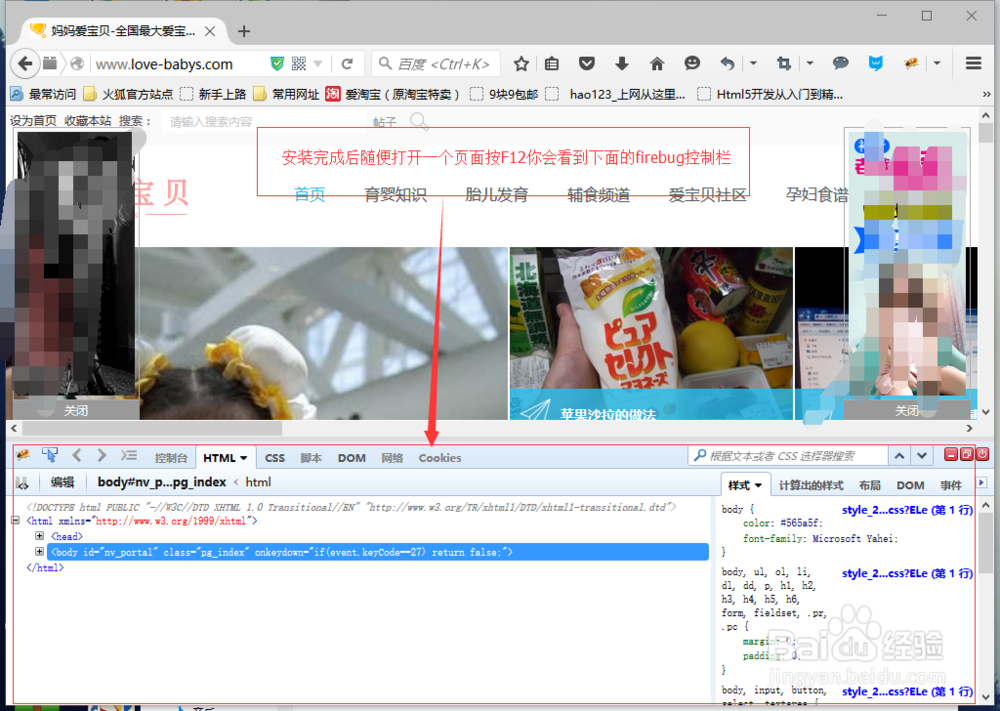Open the 辅食频道 navigation link

(598, 194)
